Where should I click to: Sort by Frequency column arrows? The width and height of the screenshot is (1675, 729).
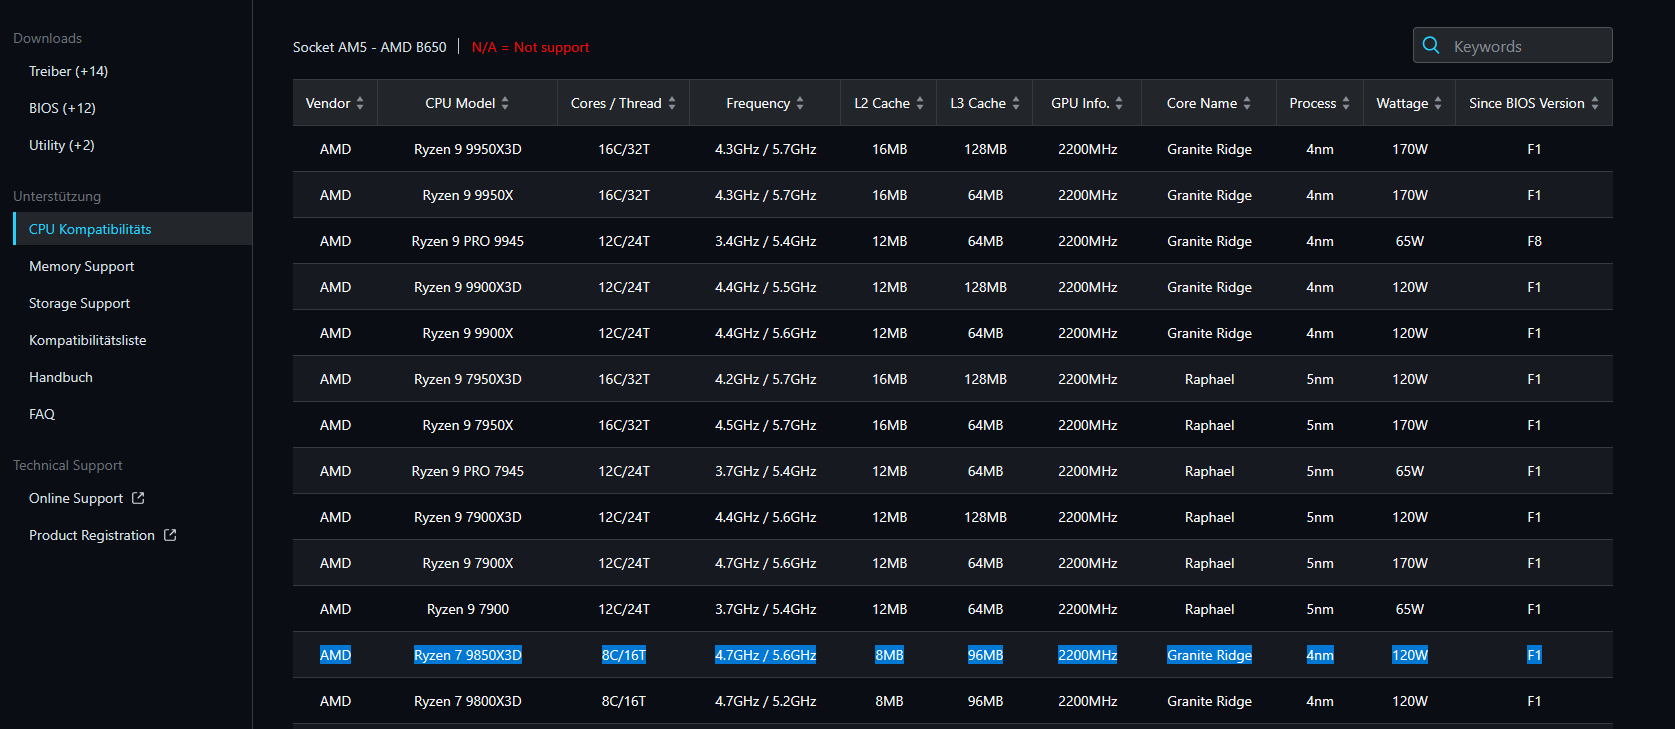click(x=800, y=103)
